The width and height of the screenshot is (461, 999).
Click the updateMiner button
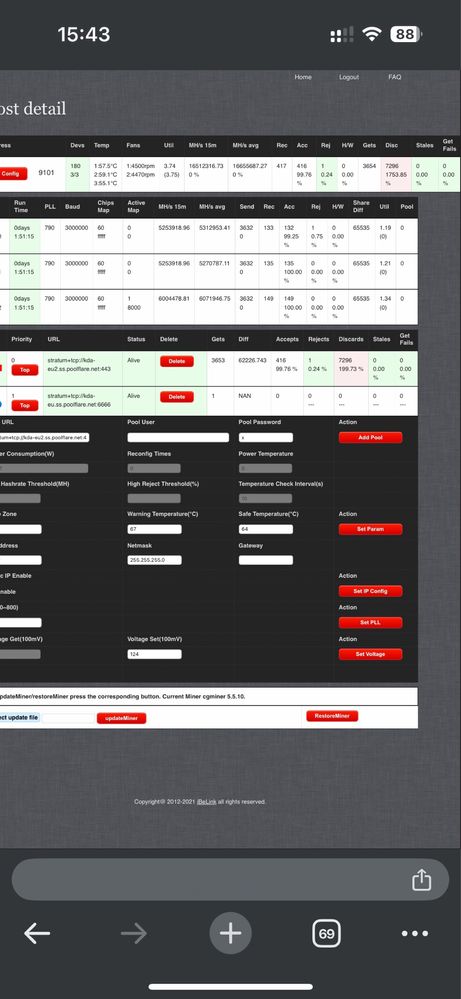(122, 718)
